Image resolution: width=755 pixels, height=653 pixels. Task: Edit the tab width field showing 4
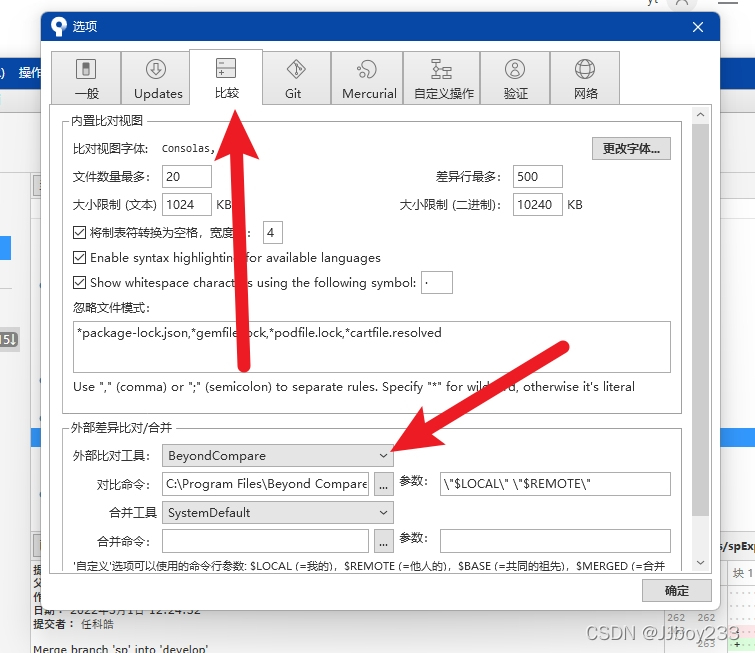(273, 233)
